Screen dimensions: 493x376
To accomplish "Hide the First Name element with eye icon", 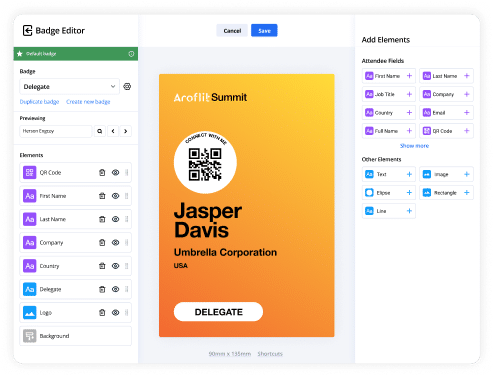I will click(115, 196).
